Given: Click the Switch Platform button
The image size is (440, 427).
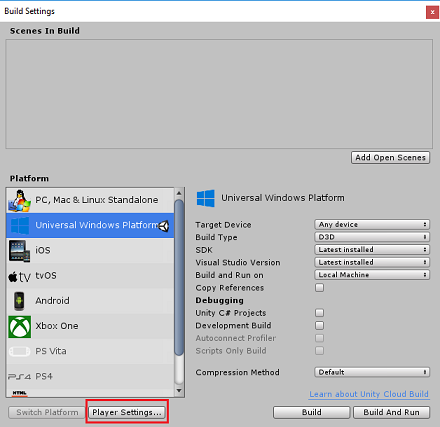Looking at the screenshot, I should click(x=47, y=412).
